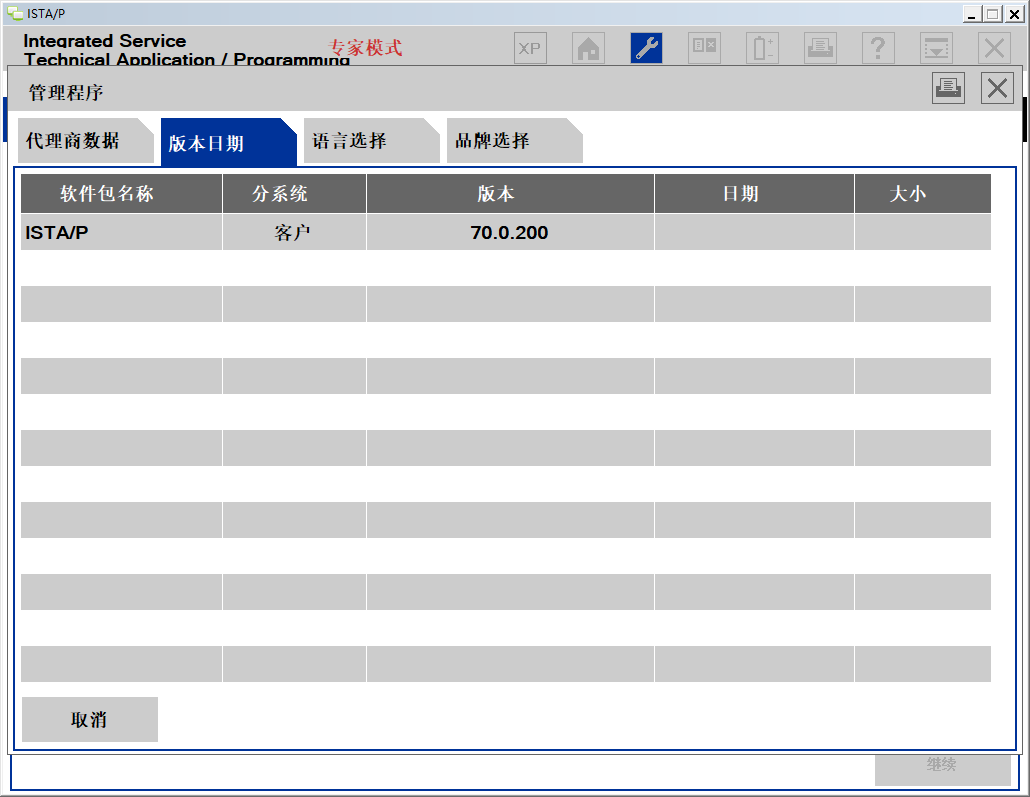This screenshot has width=1030, height=797.
Task: Go to the home screen icon
Action: 588,48
